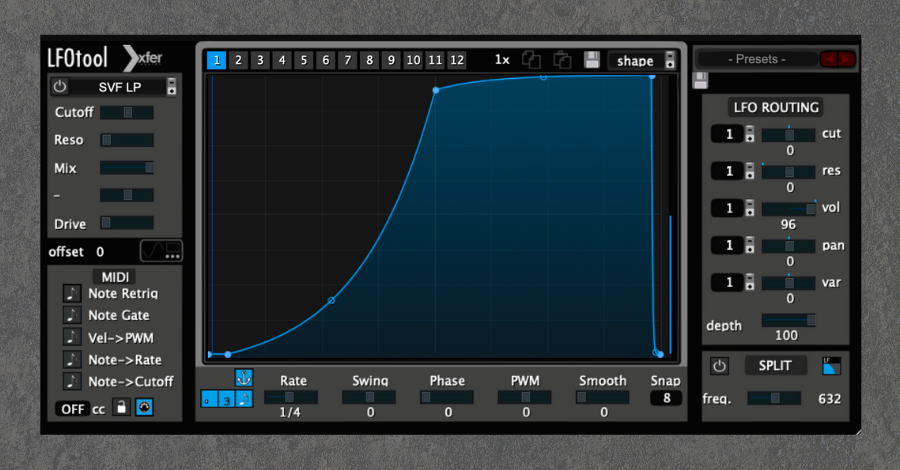Open the shape dropdown menu

tap(642, 60)
